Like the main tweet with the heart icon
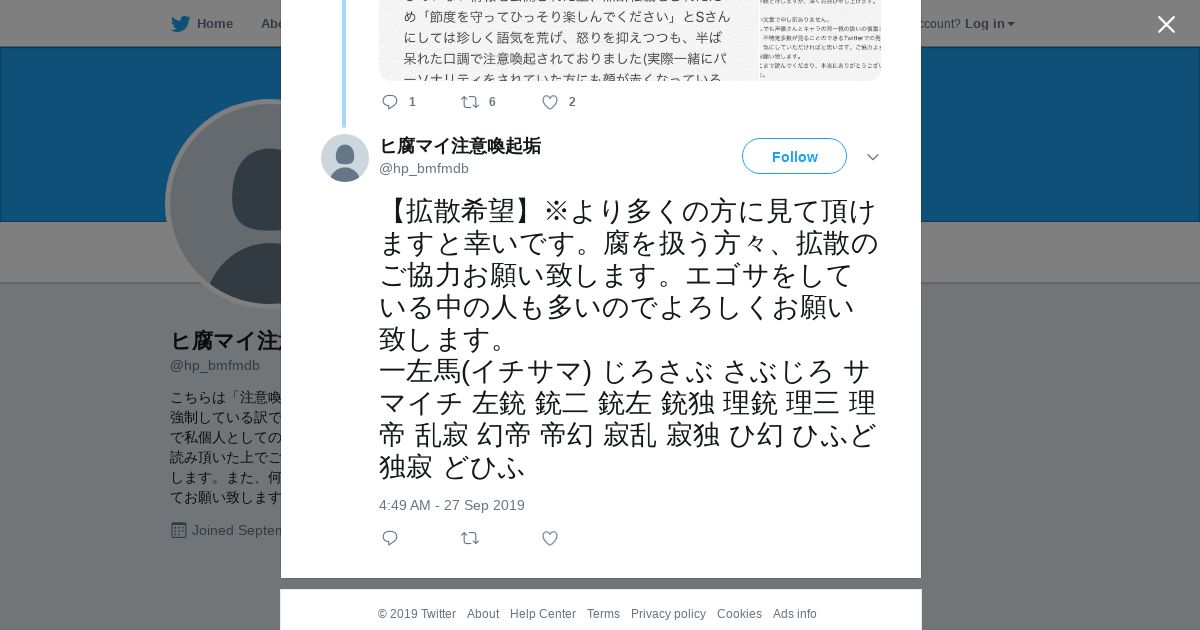This screenshot has width=1200, height=630. coord(550,538)
